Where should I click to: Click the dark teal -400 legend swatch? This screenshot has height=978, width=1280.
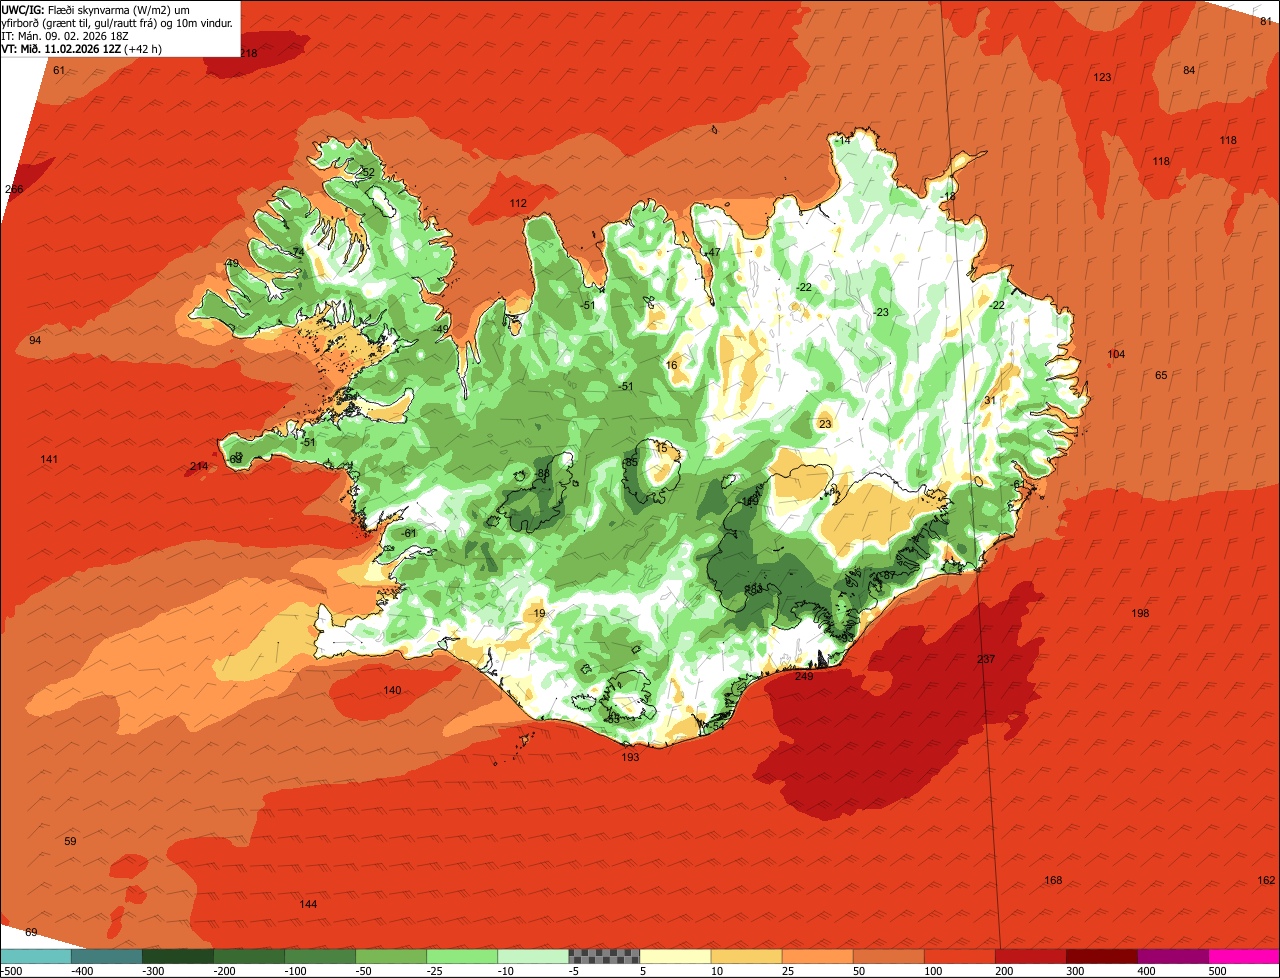click(x=106, y=956)
